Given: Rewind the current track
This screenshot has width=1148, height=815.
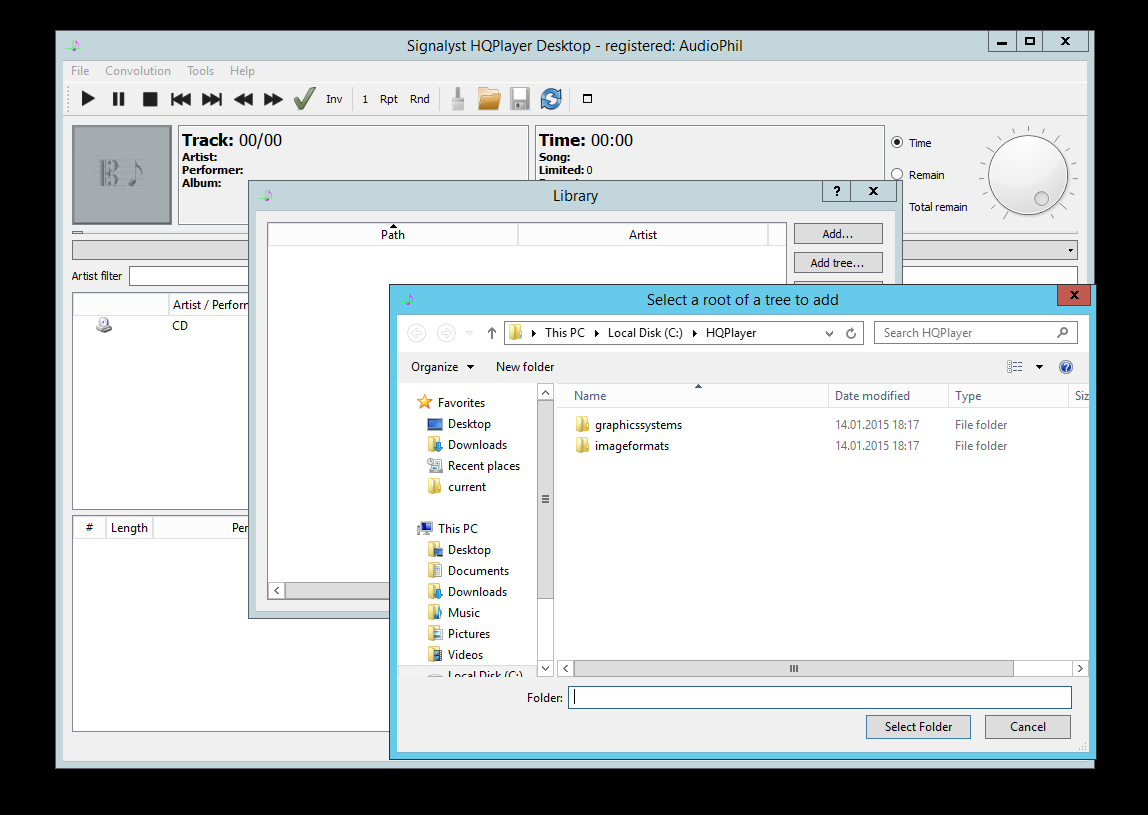Looking at the screenshot, I should click(243, 99).
